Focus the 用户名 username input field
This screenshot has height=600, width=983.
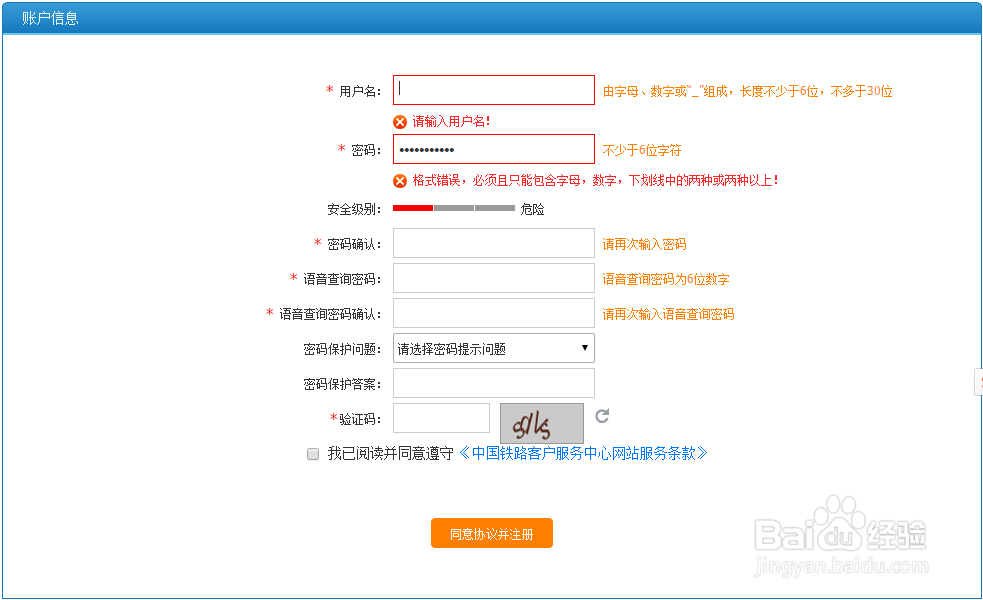493,90
